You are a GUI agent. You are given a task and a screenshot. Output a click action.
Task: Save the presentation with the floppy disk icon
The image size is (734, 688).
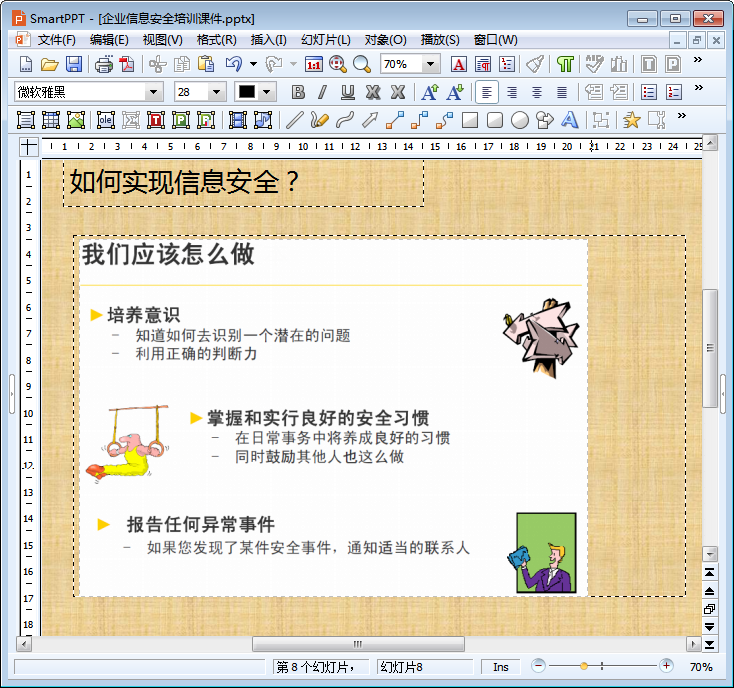coord(74,64)
